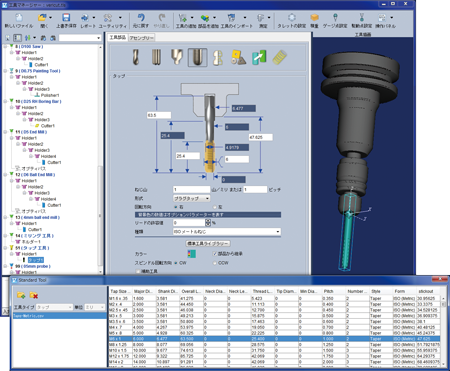Click the Undo (元に戻す) arrow icon
The image size is (450, 371).
click(x=141, y=17)
